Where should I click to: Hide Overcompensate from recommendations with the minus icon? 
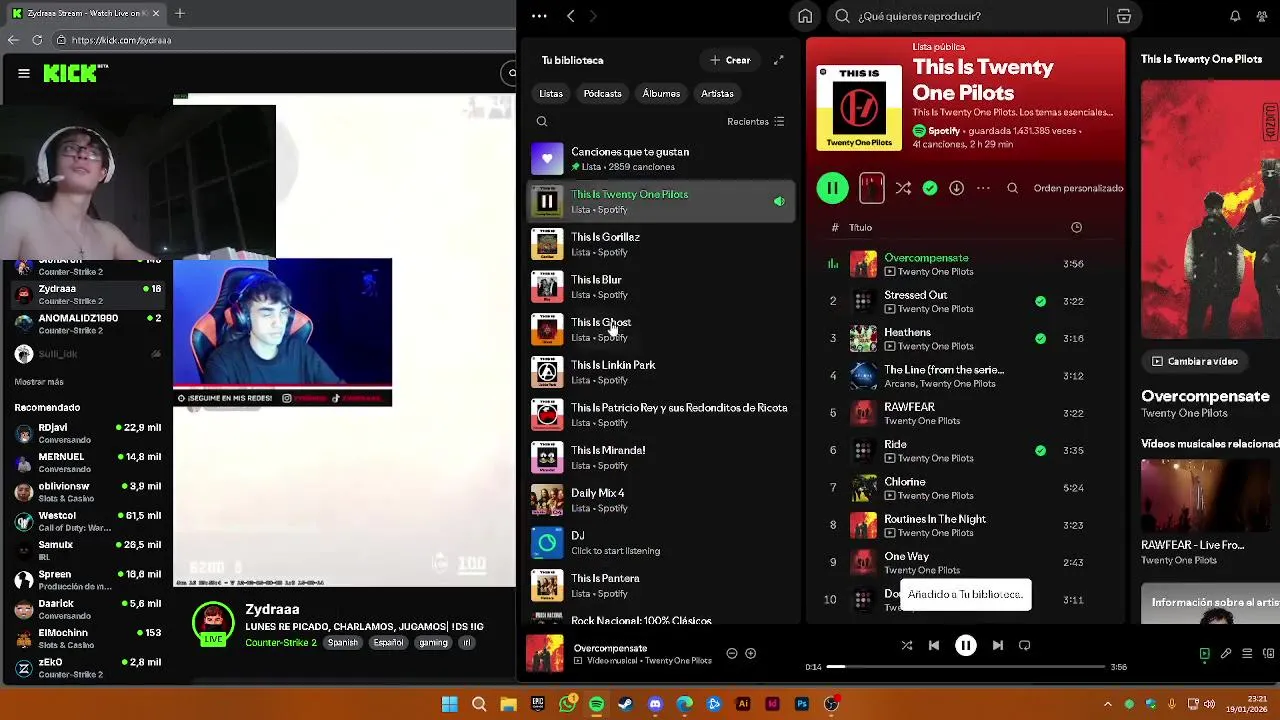(x=731, y=654)
